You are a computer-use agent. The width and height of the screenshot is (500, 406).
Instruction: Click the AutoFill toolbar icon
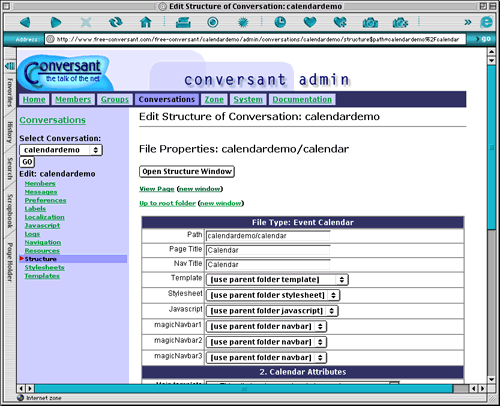pos(183,22)
